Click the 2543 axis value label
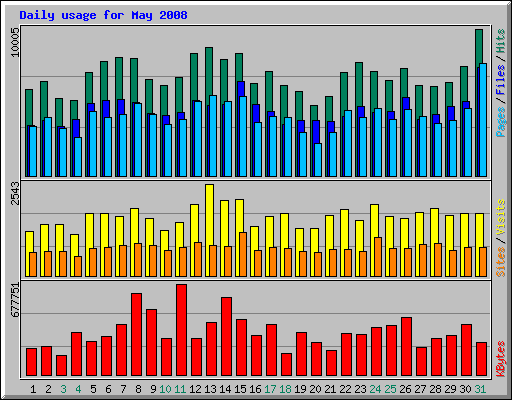The height and width of the screenshot is (400, 512). (x=15, y=193)
